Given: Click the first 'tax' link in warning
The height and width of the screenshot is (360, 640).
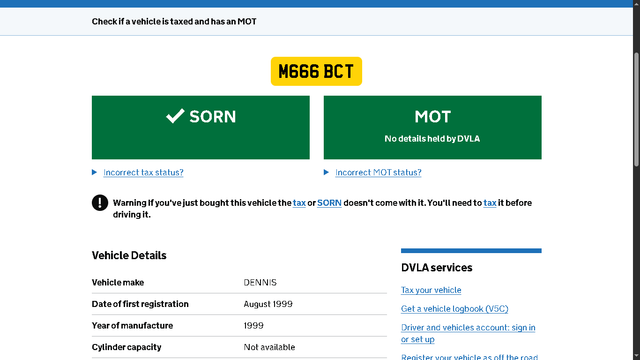Looking at the screenshot, I should (299, 203).
